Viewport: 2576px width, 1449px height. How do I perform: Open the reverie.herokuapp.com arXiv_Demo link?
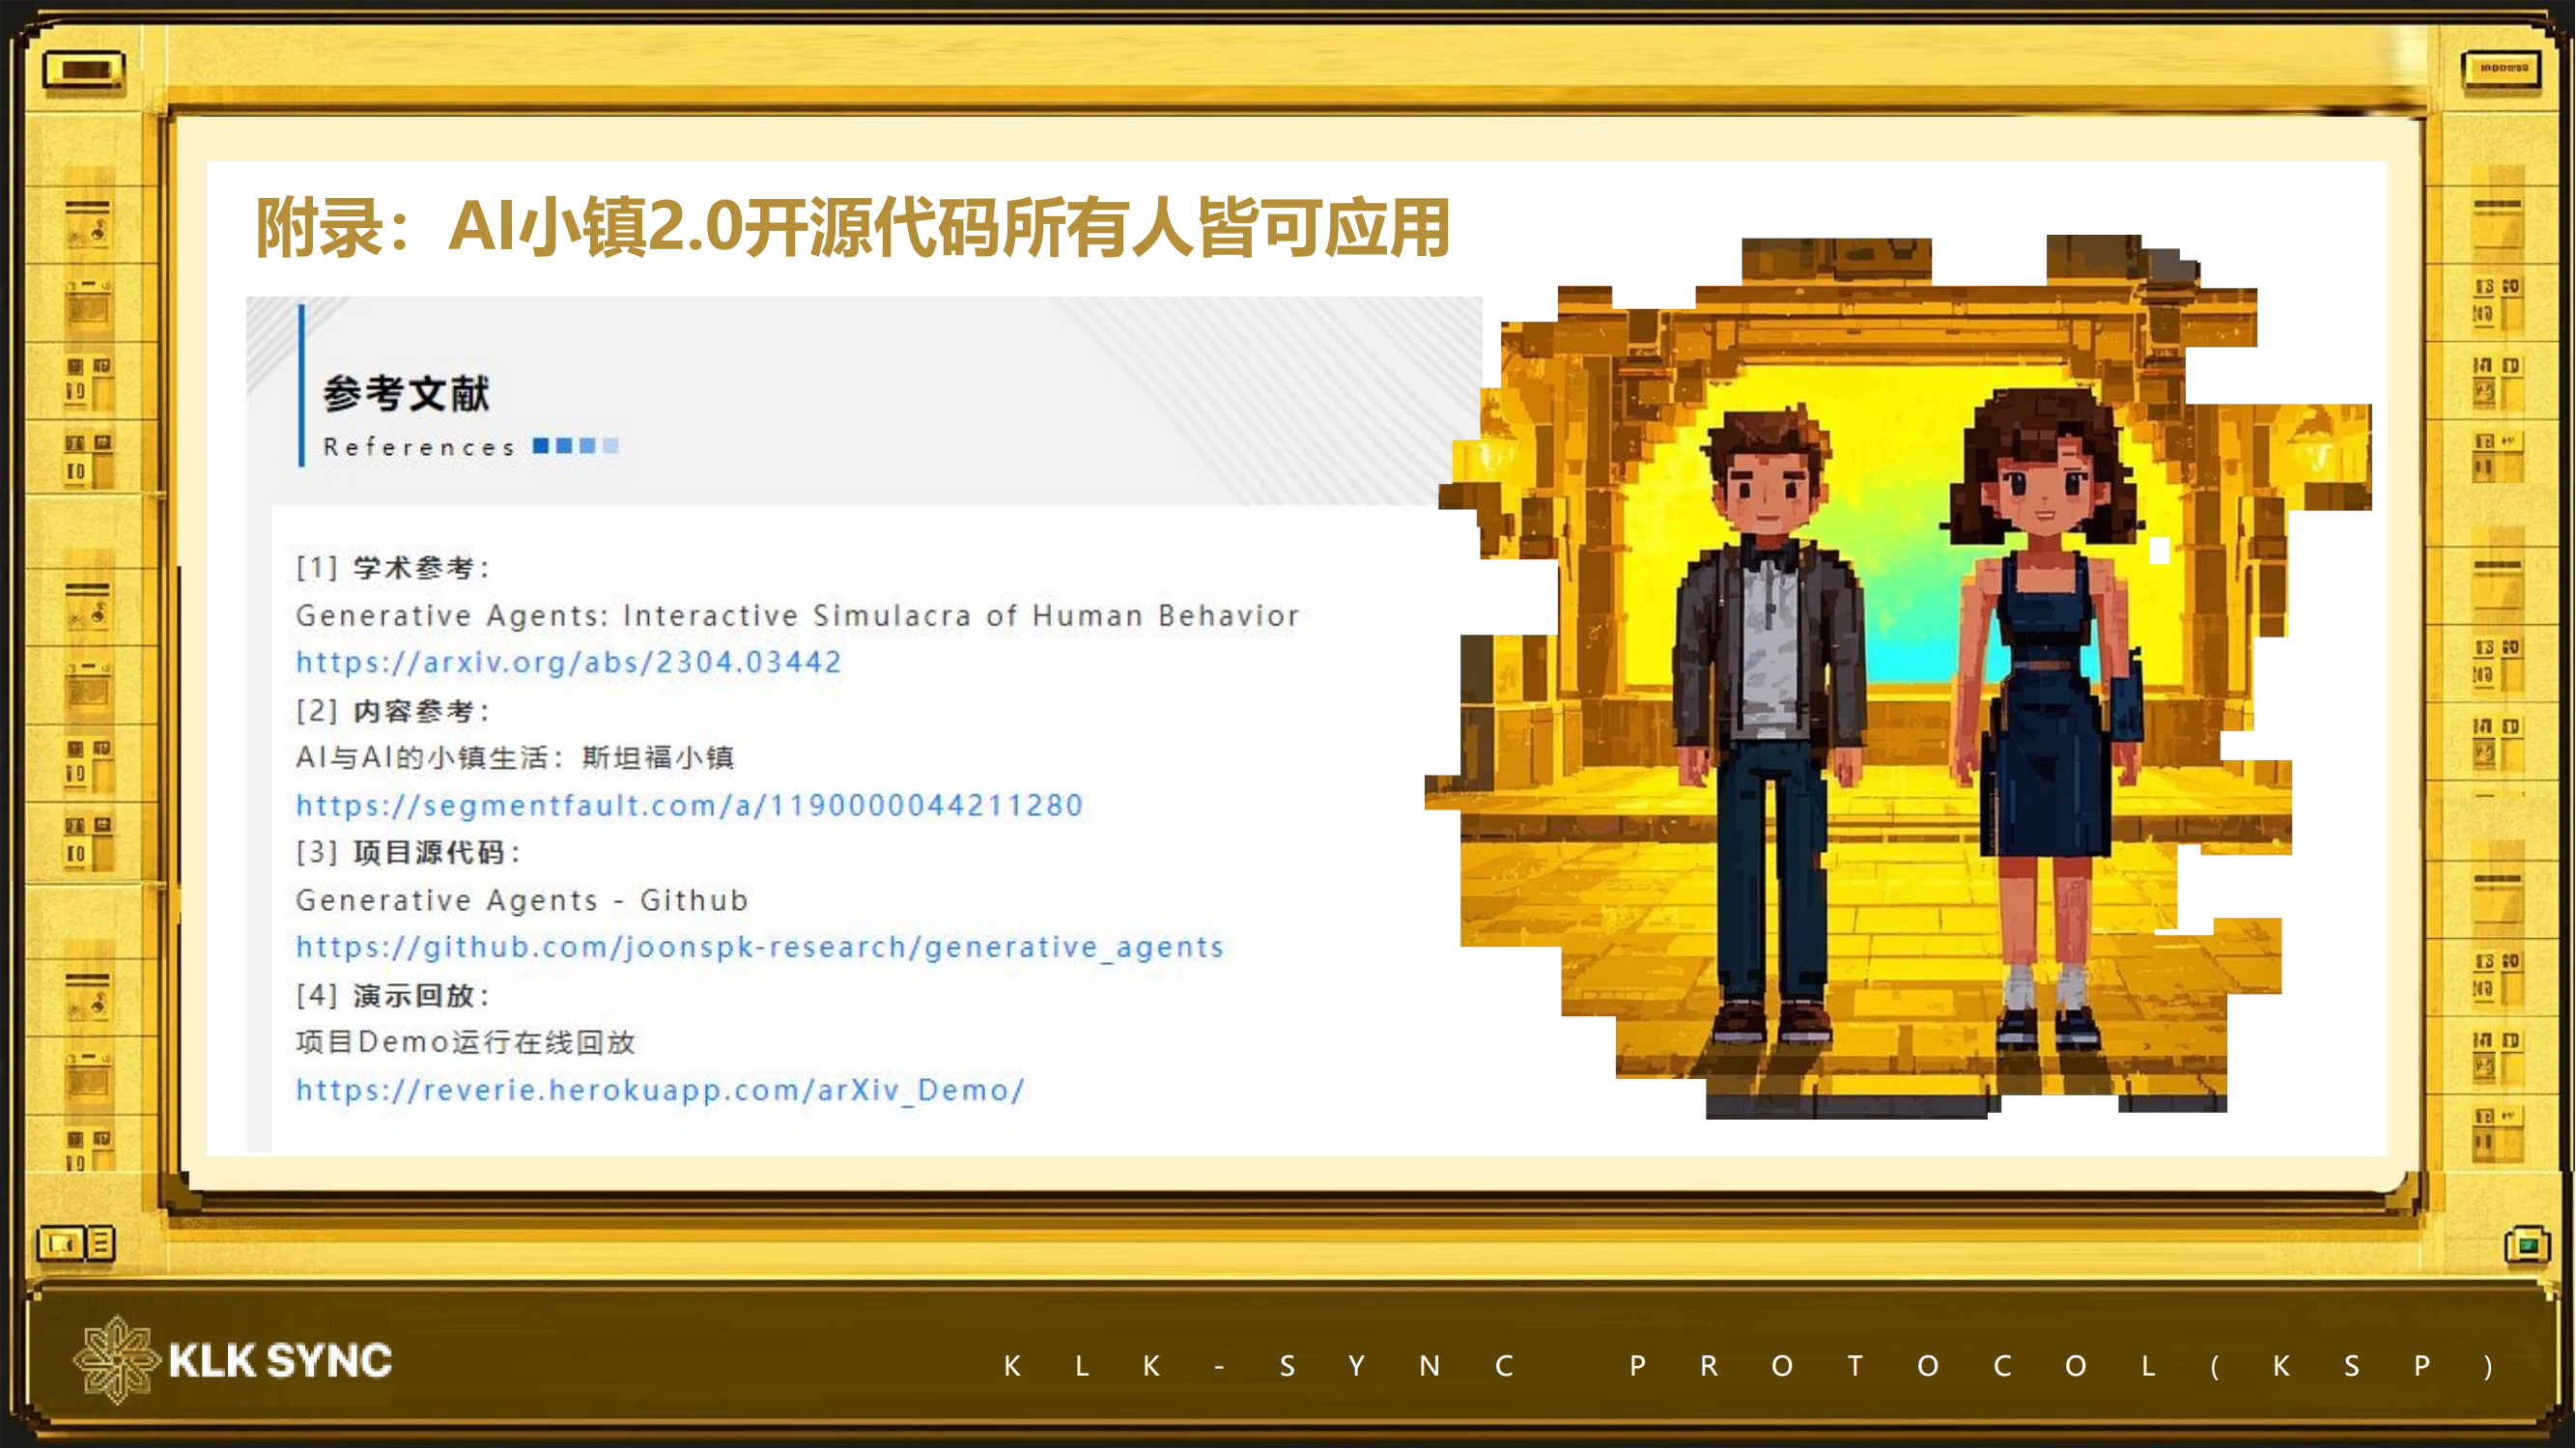click(x=660, y=1090)
